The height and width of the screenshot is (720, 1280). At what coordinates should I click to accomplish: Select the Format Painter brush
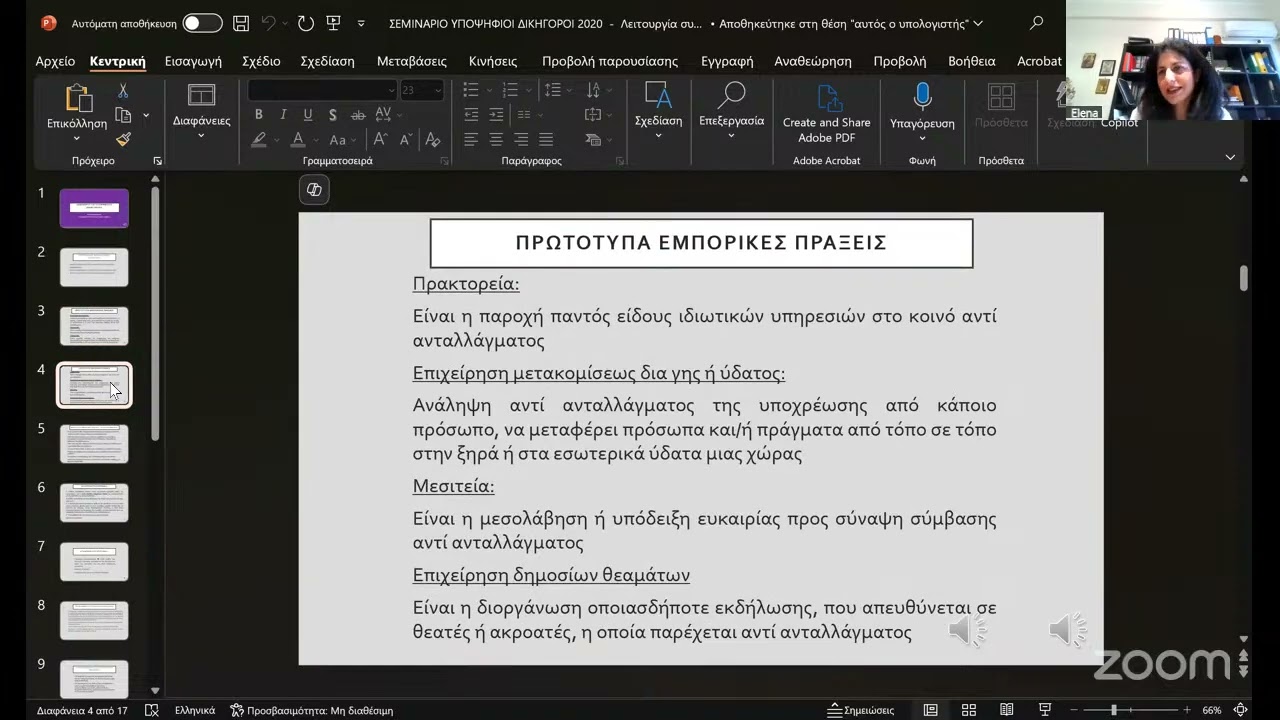123,139
